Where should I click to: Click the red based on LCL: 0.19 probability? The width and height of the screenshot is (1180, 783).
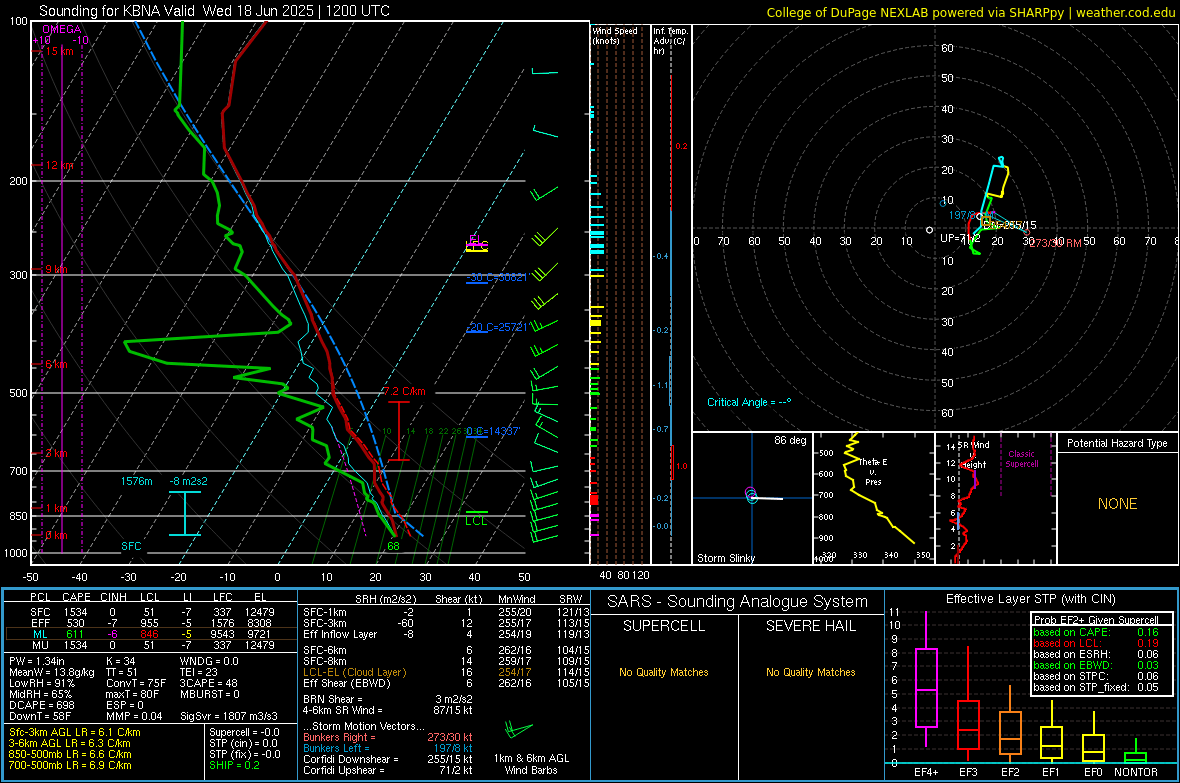tap(1096, 643)
